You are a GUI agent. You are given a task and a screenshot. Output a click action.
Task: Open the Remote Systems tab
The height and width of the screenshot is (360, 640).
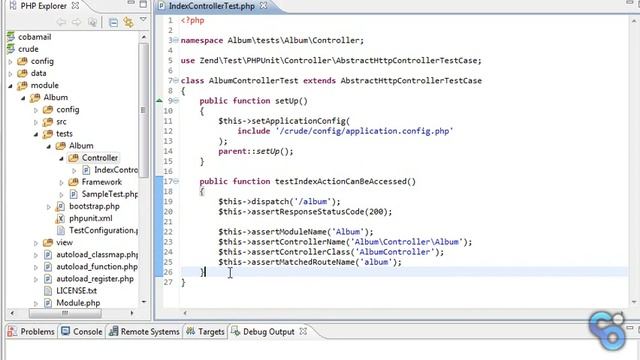(144, 331)
